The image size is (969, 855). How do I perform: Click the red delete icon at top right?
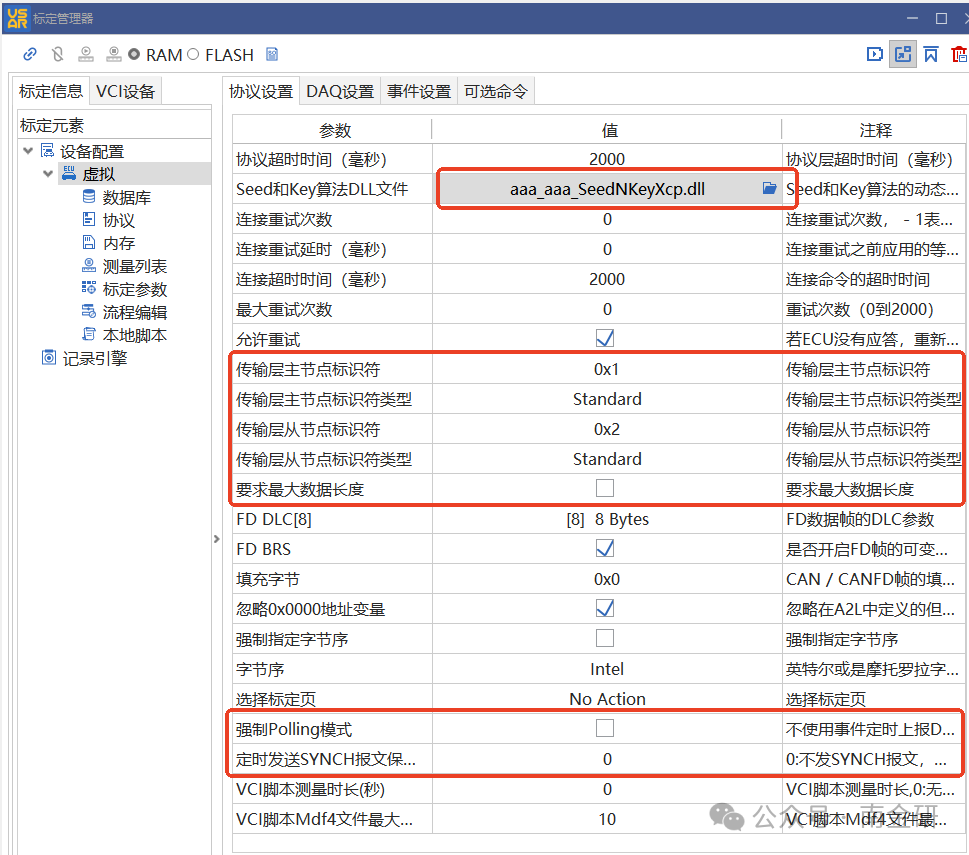[959, 55]
